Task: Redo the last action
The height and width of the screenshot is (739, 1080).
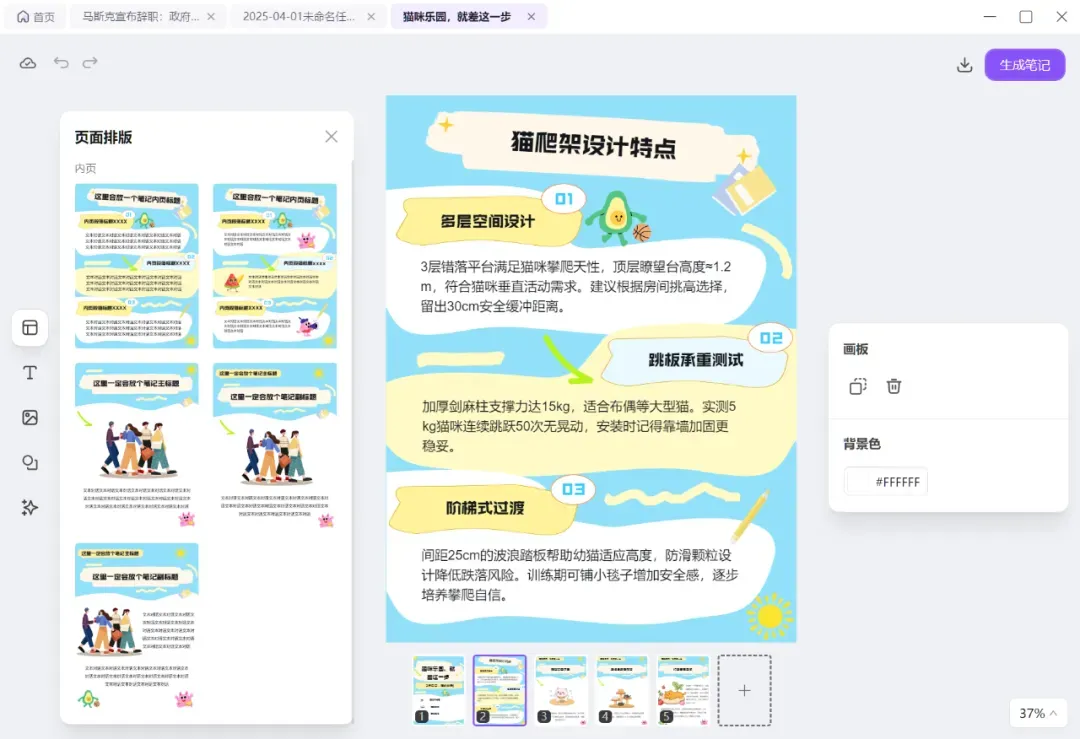Action: coord(90,63)
